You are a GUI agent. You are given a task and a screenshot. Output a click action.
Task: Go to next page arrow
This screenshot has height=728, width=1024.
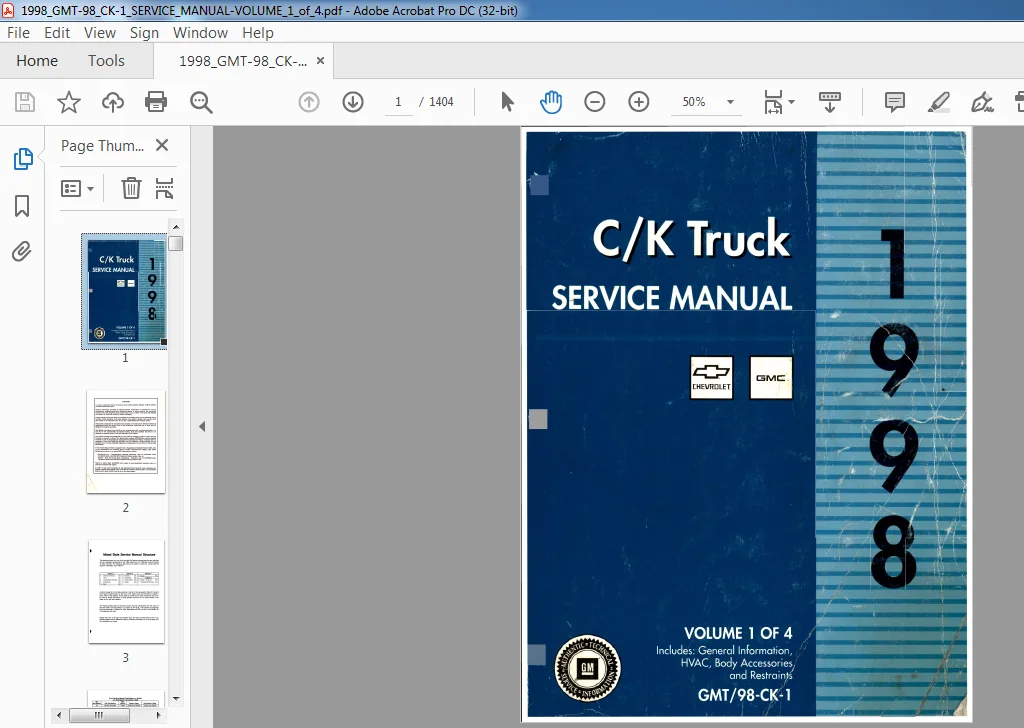click(353, 102)
